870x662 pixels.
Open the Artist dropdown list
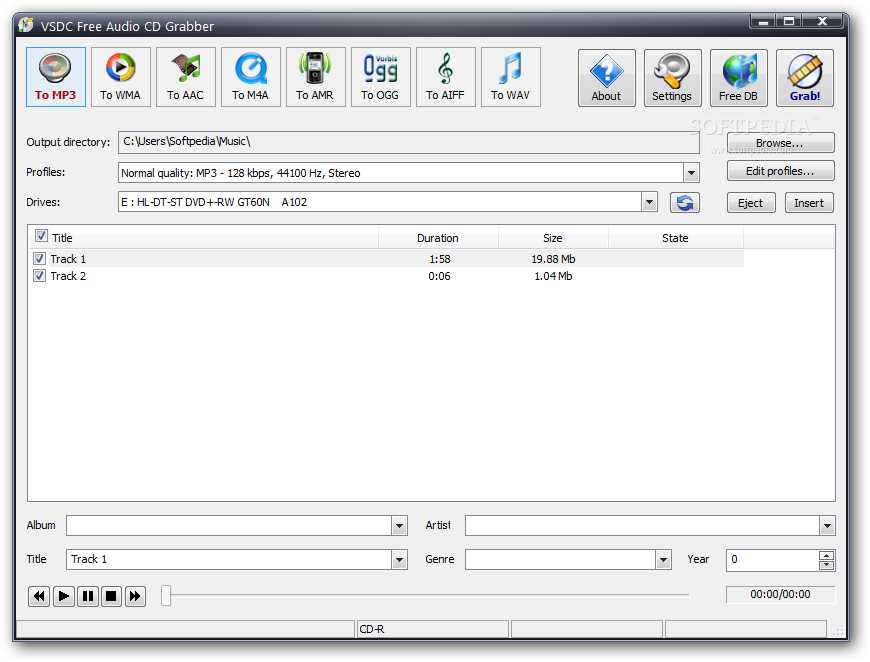pos(827,525)
